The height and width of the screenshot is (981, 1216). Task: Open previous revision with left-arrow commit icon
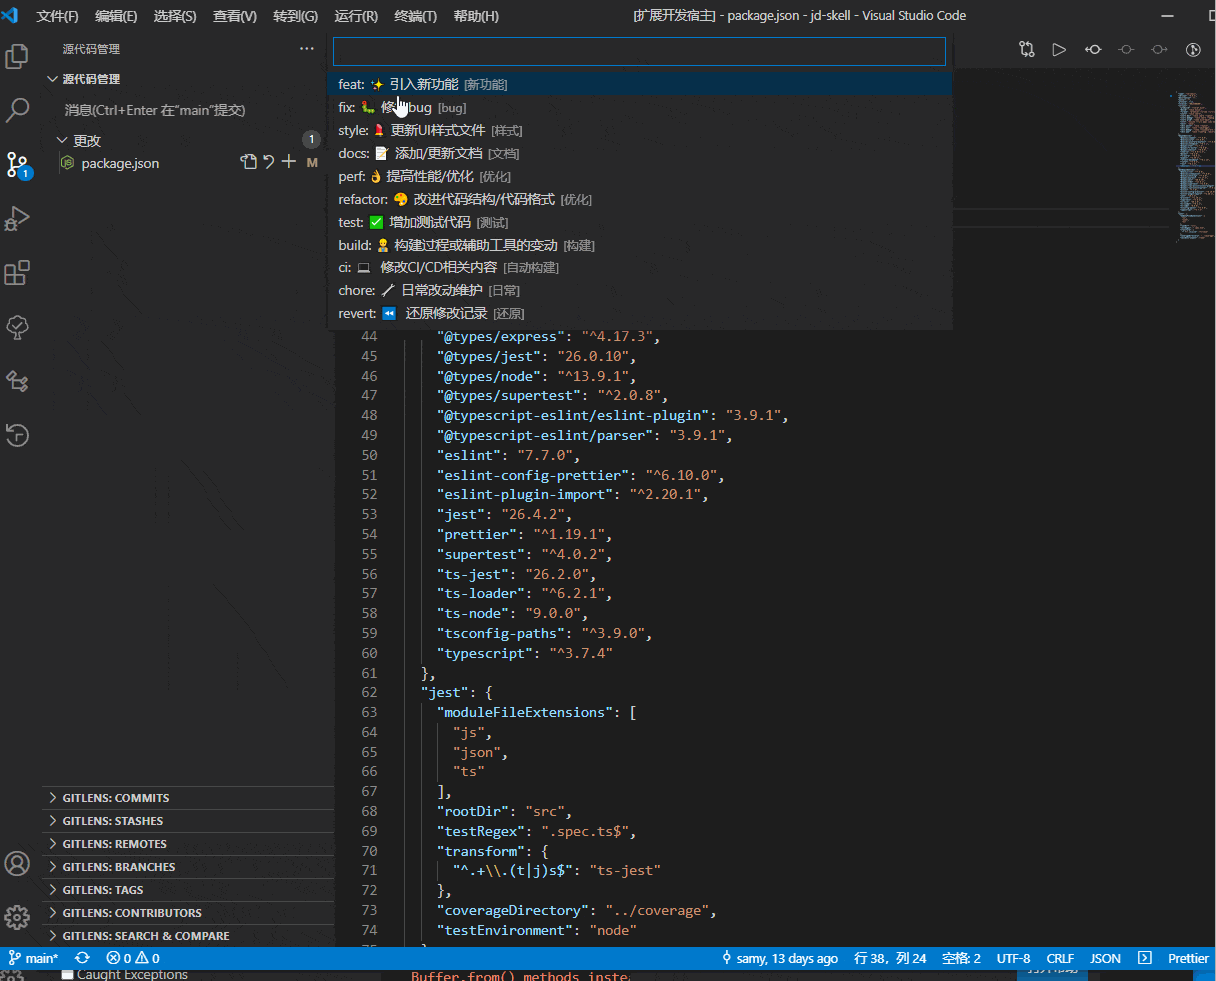[1093, 49]
